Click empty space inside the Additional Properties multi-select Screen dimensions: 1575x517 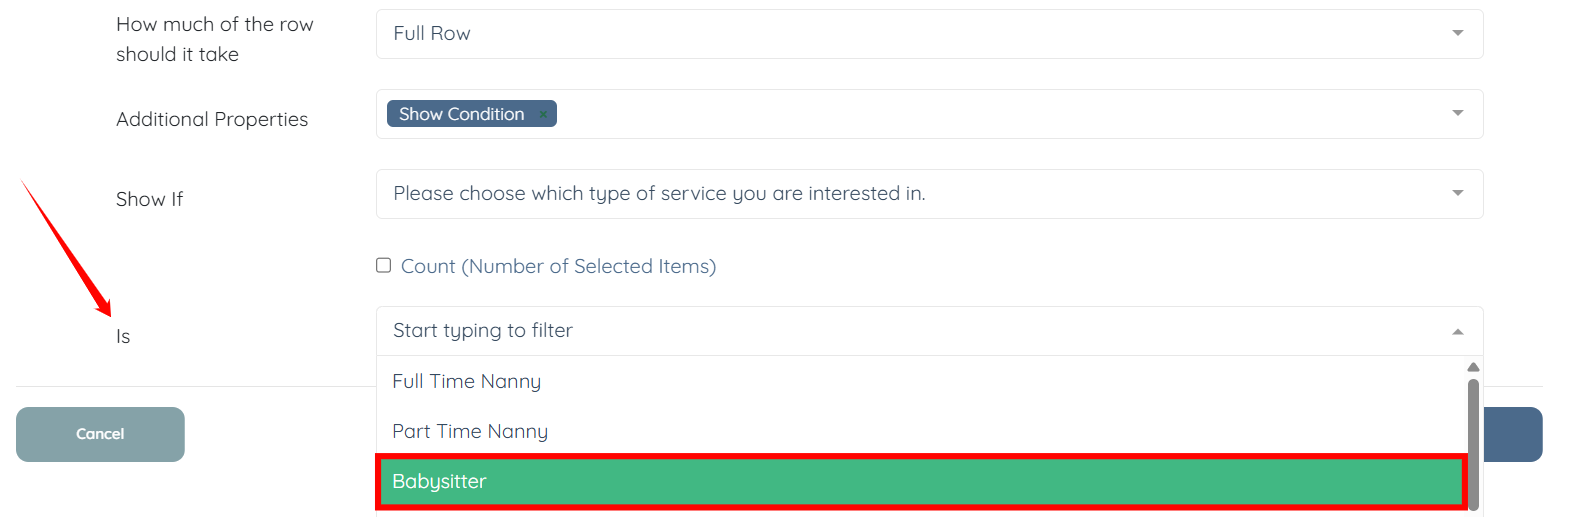point(1000,114)
